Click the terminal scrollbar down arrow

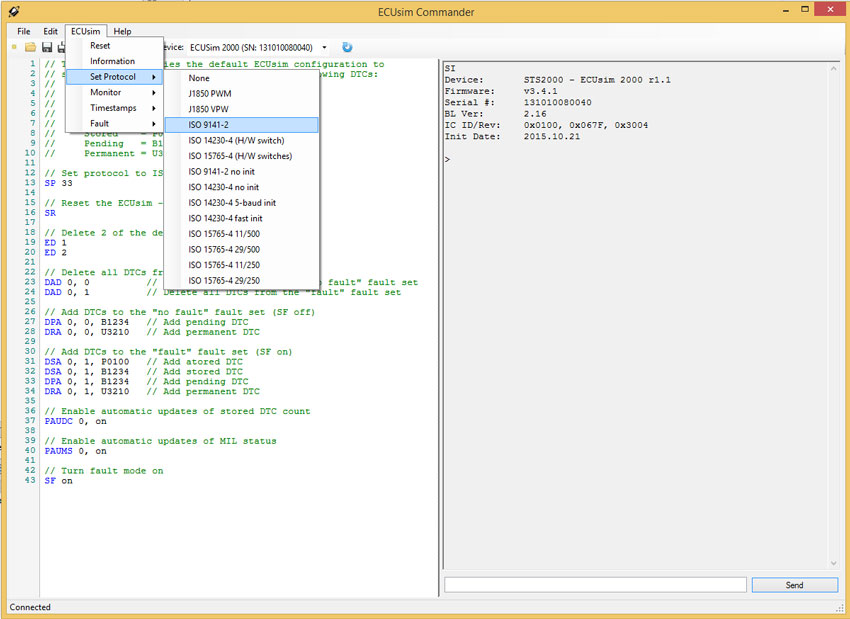point(833,564)
